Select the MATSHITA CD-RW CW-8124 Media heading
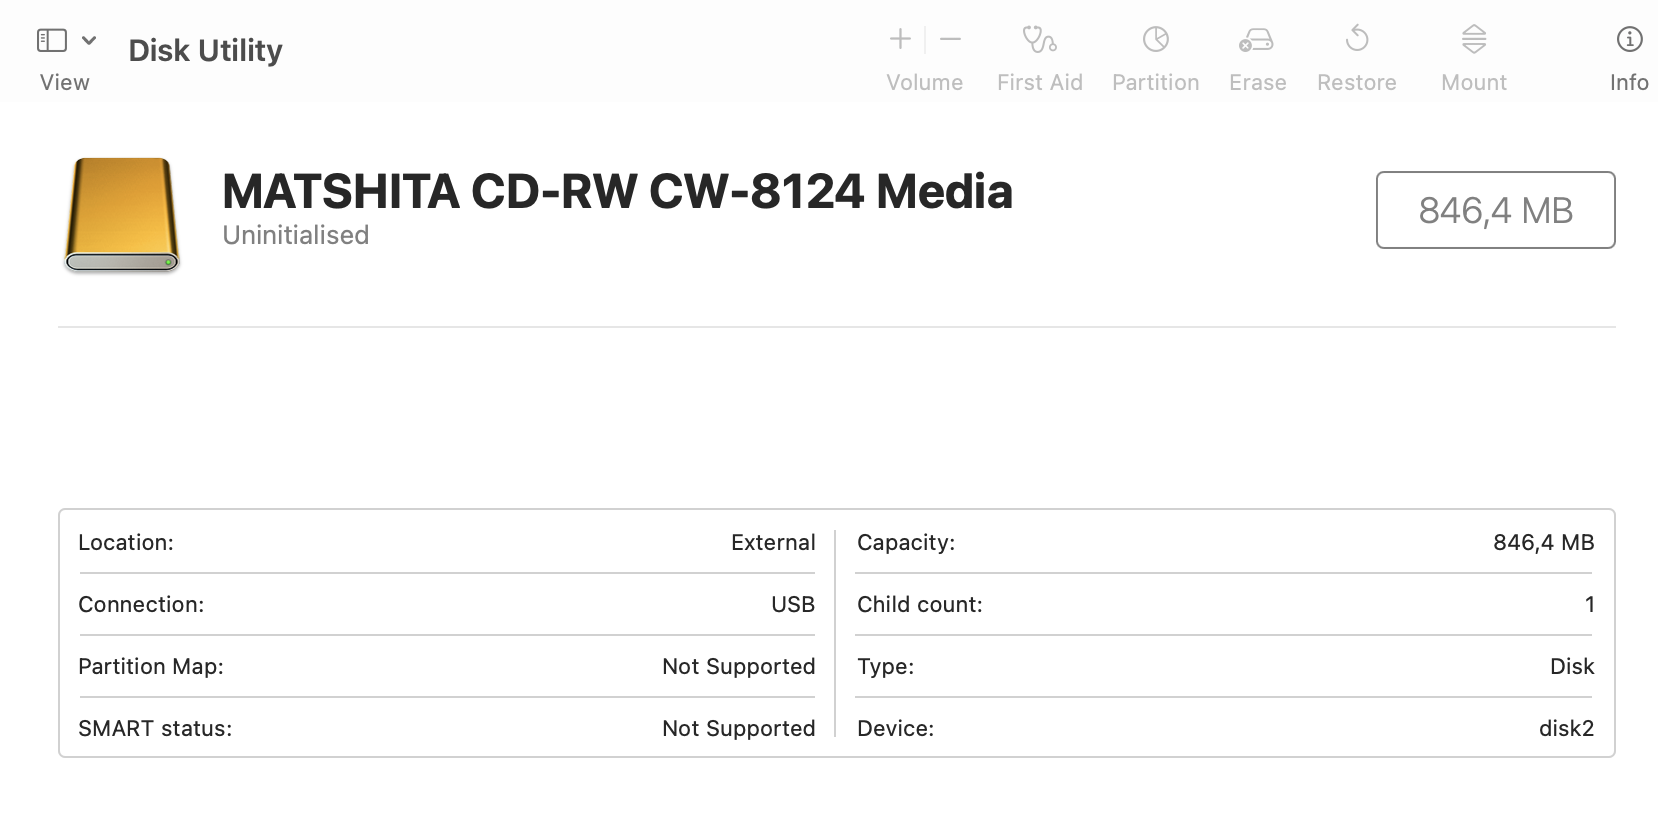The height and width of the screenshot is (836, 1658). click(617, 191)
